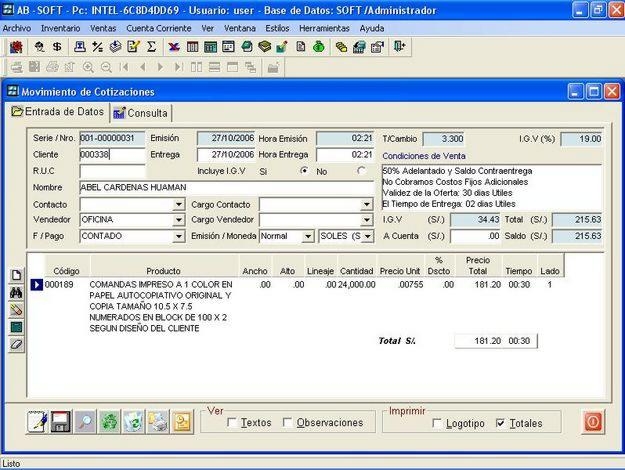
Task: Open the Cargo Vendedor dropdown
Action: [x=366, y=220]
